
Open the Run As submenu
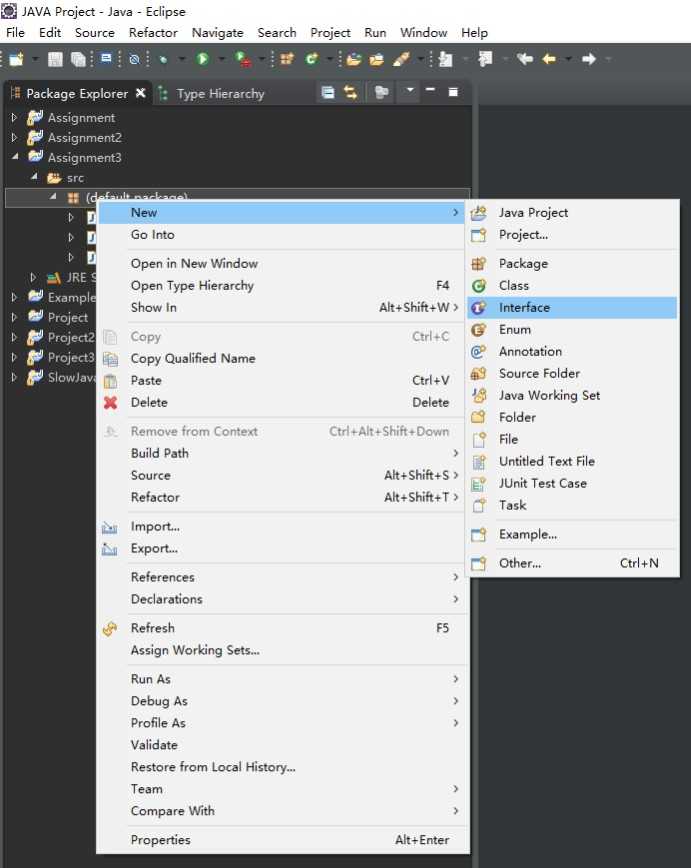point(282,679)
